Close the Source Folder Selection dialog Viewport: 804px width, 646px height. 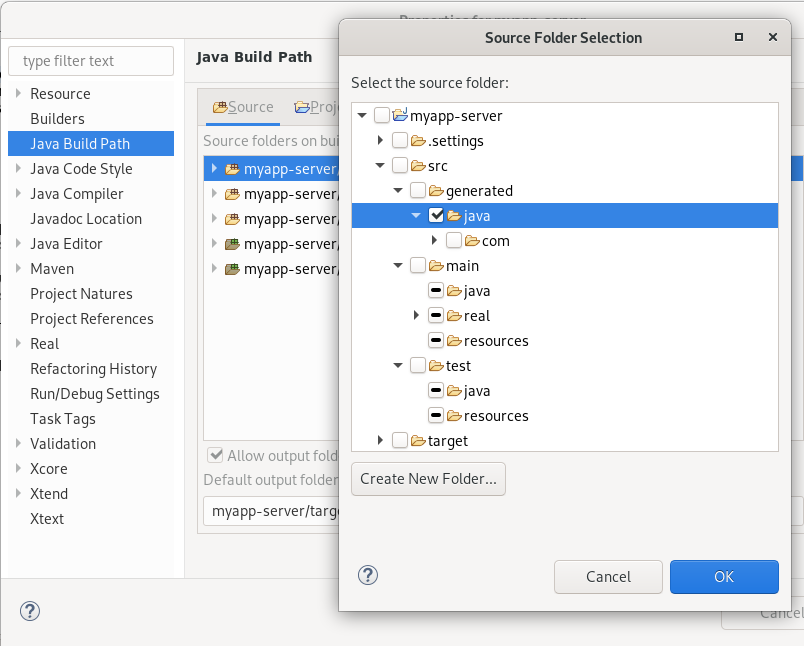click(773, 37)
